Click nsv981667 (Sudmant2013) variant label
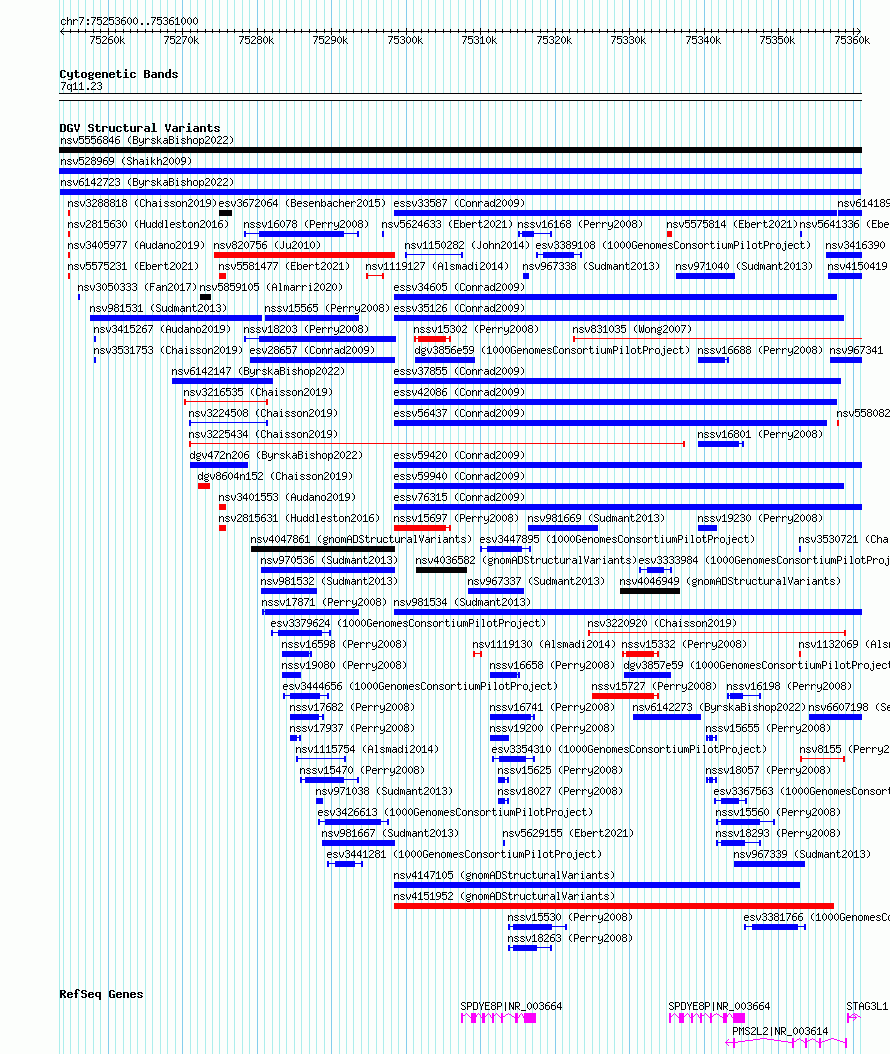Viewport: 890px width, 1054px height. (x=391, y=834)
